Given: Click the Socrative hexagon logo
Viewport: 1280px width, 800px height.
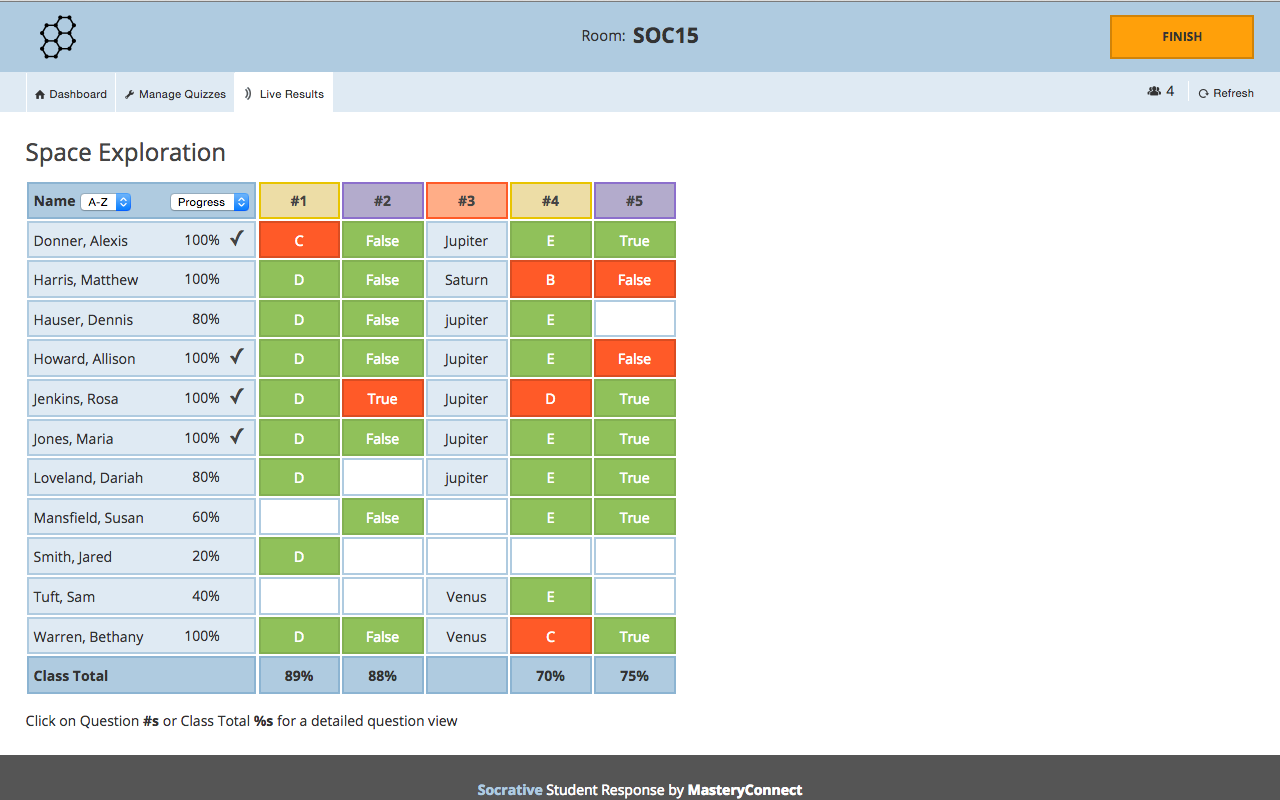Looking at the screenshot, I should (57, 36).
